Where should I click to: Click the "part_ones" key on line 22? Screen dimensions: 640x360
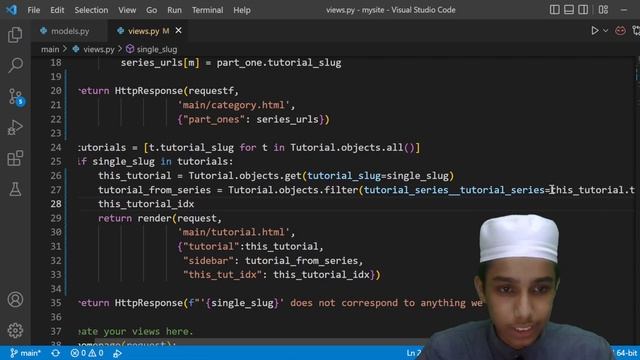(x=213, y=119)
